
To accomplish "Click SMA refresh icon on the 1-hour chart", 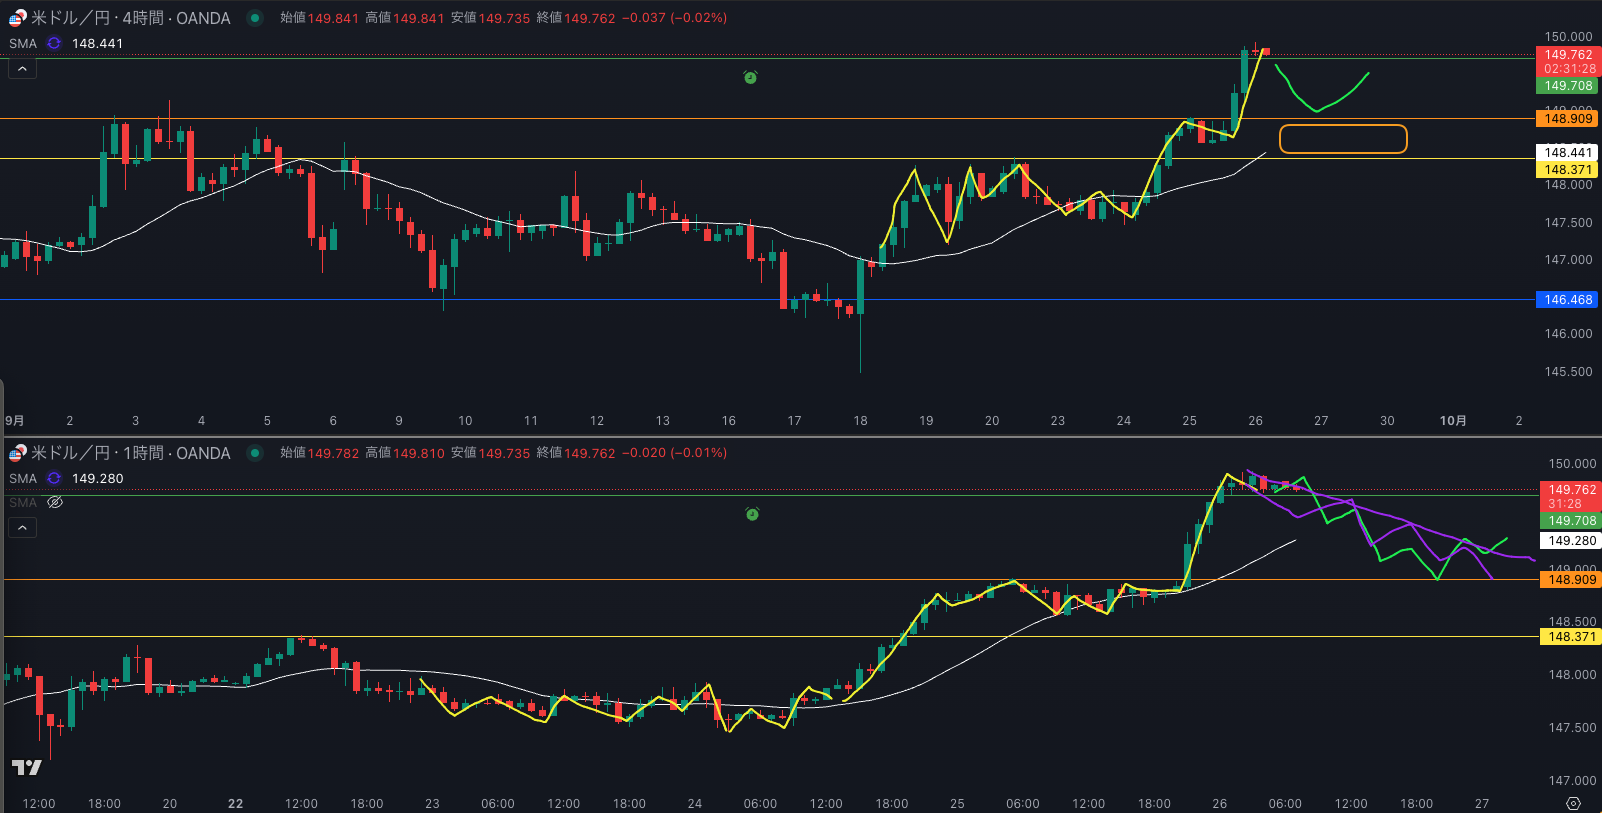I will [x=54, y=478].
